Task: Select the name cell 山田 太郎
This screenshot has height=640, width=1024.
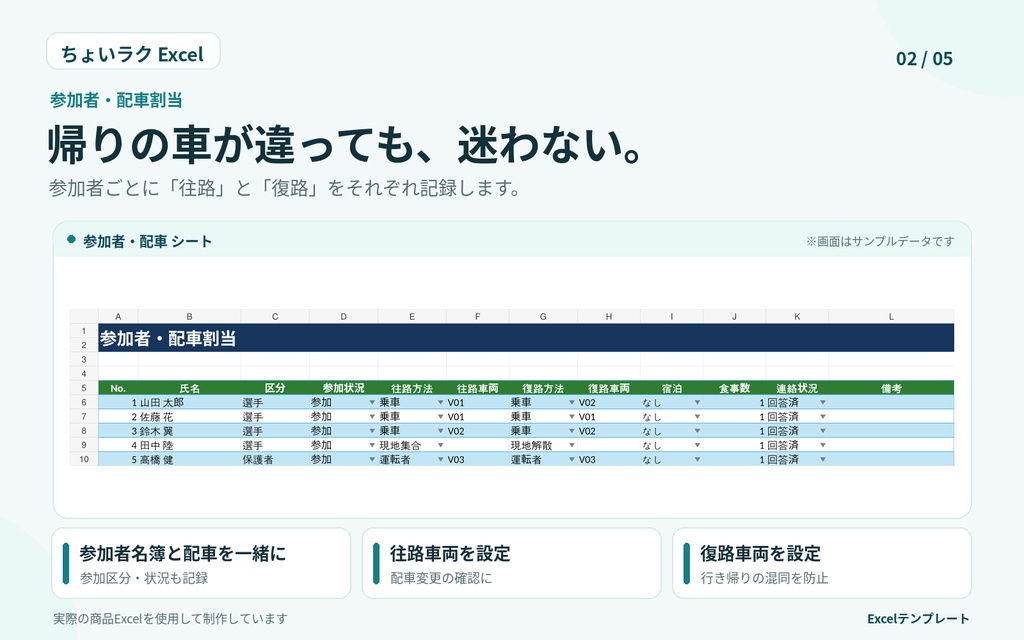Action: [x=189, y=403]
